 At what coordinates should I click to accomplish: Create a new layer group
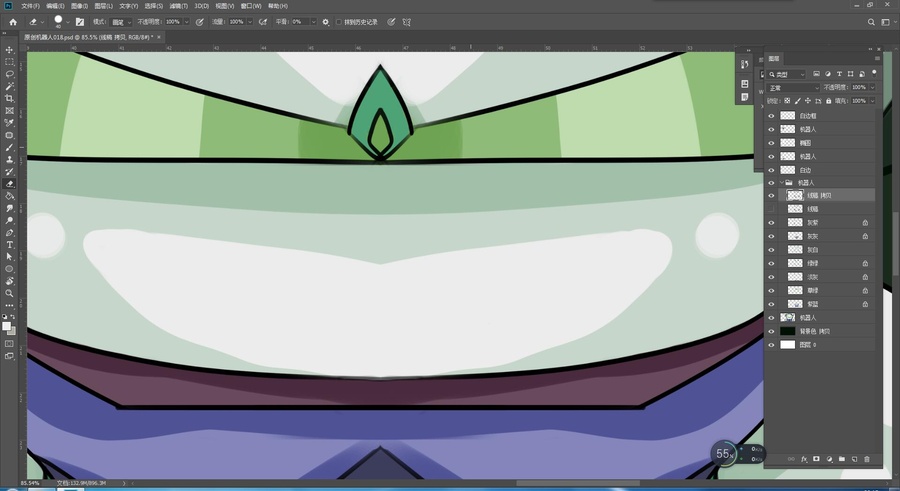click(841, 459)
